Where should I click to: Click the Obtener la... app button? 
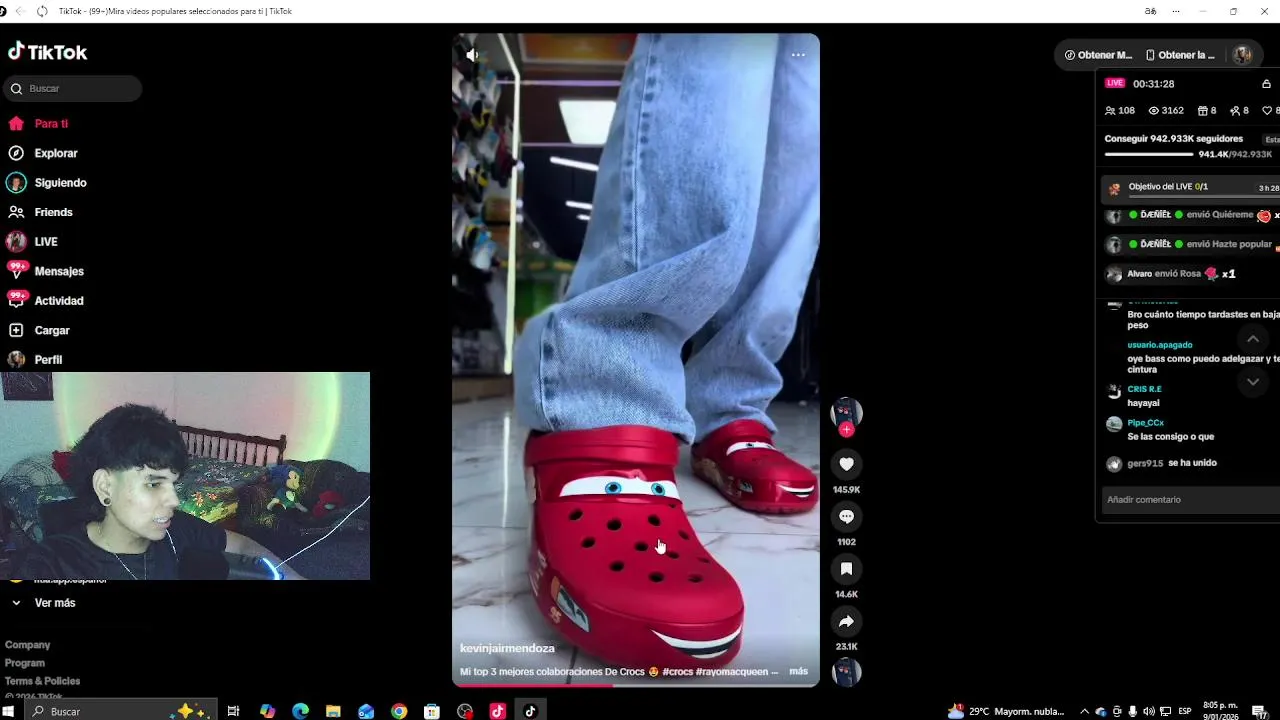pos(1180,55)
